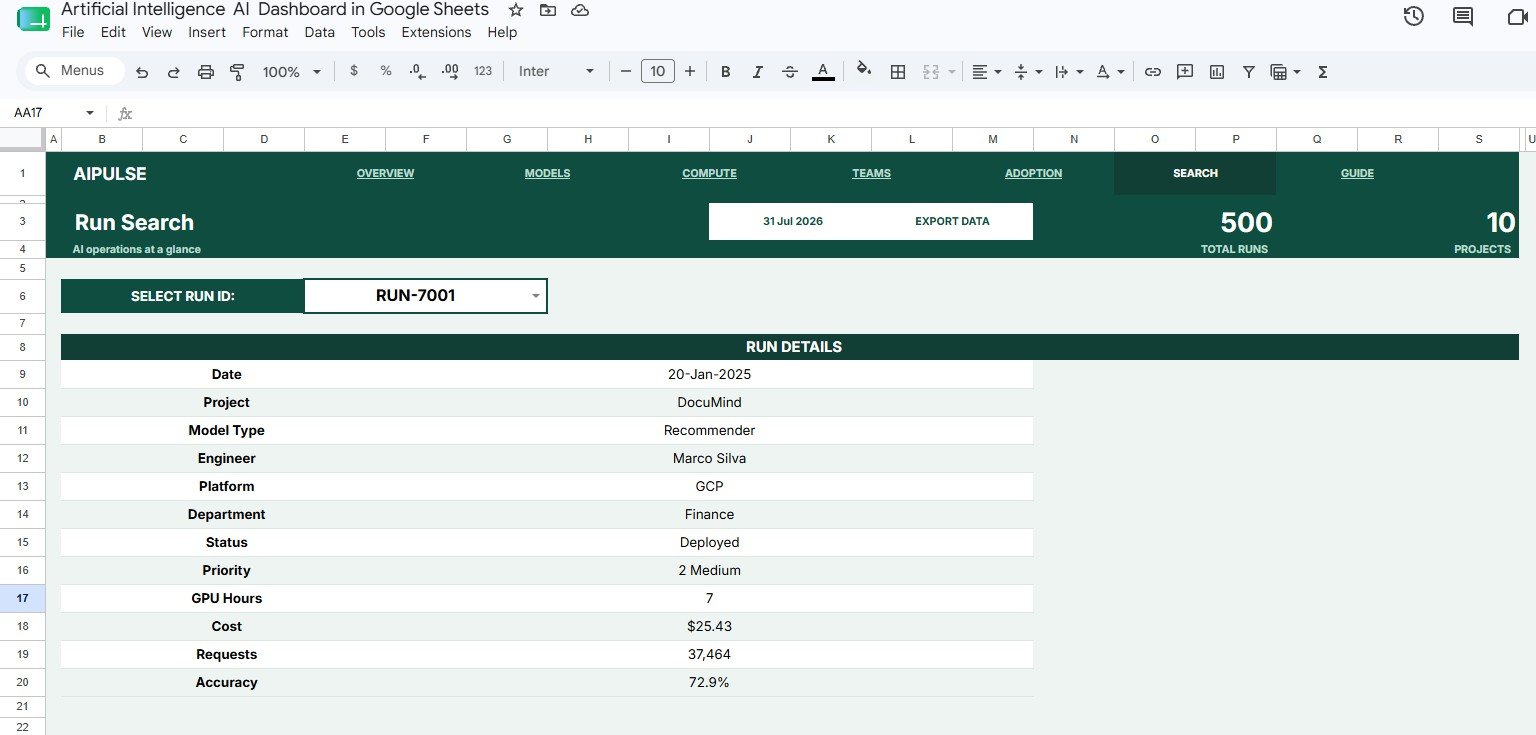Open the Format menu
This screenshot has height=735, width=1536.
(265, 32)
